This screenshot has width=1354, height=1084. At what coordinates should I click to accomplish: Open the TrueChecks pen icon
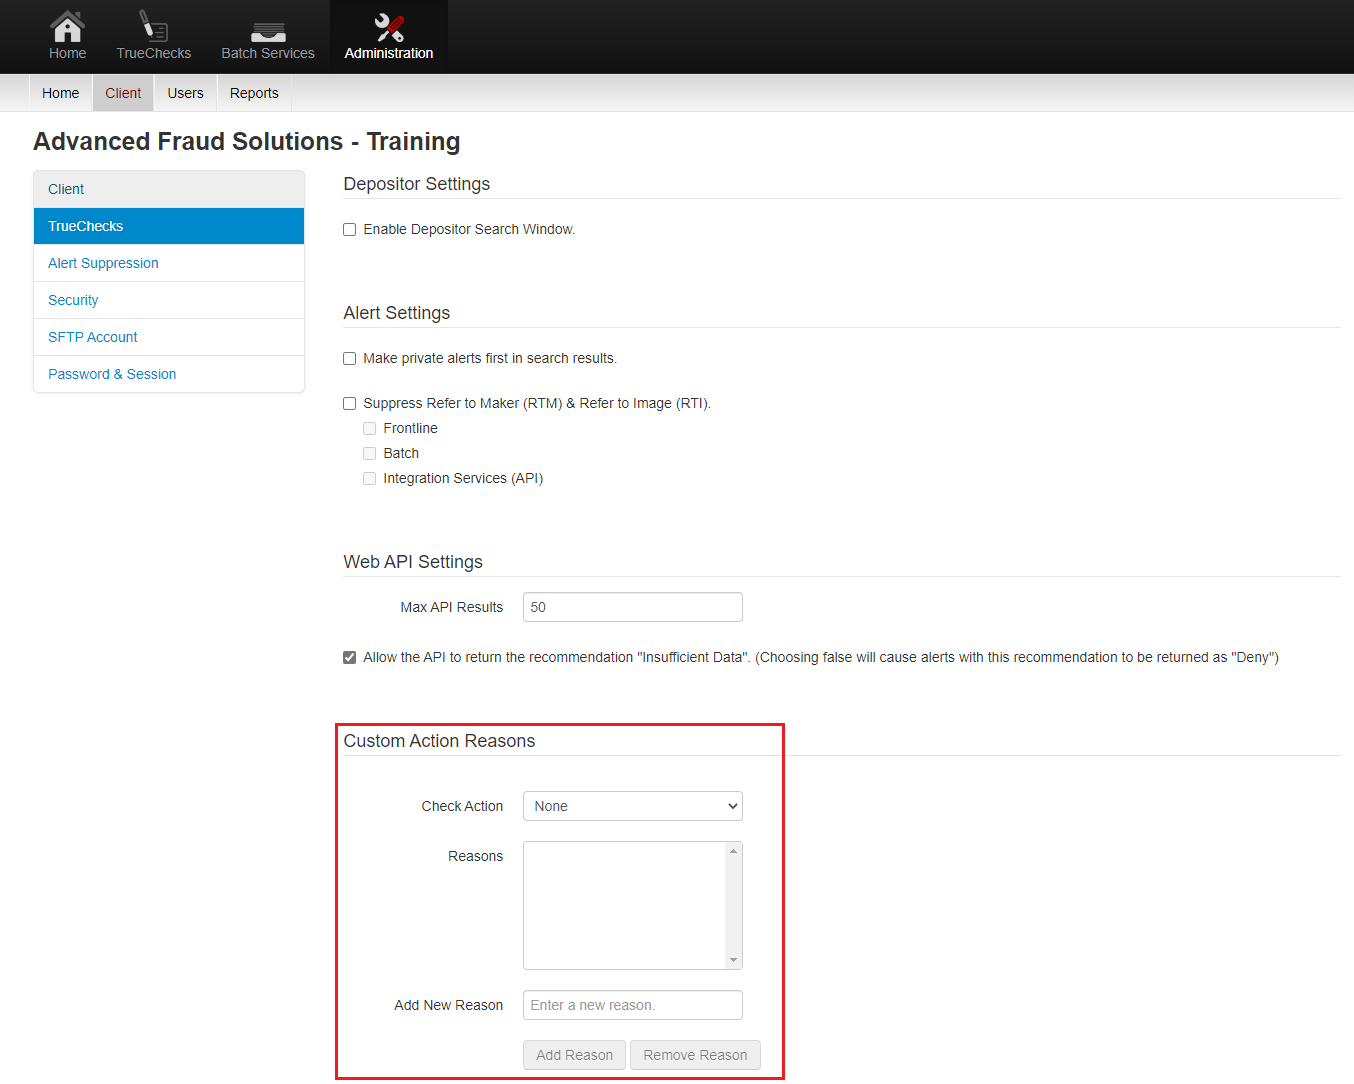tap(153, 26)
